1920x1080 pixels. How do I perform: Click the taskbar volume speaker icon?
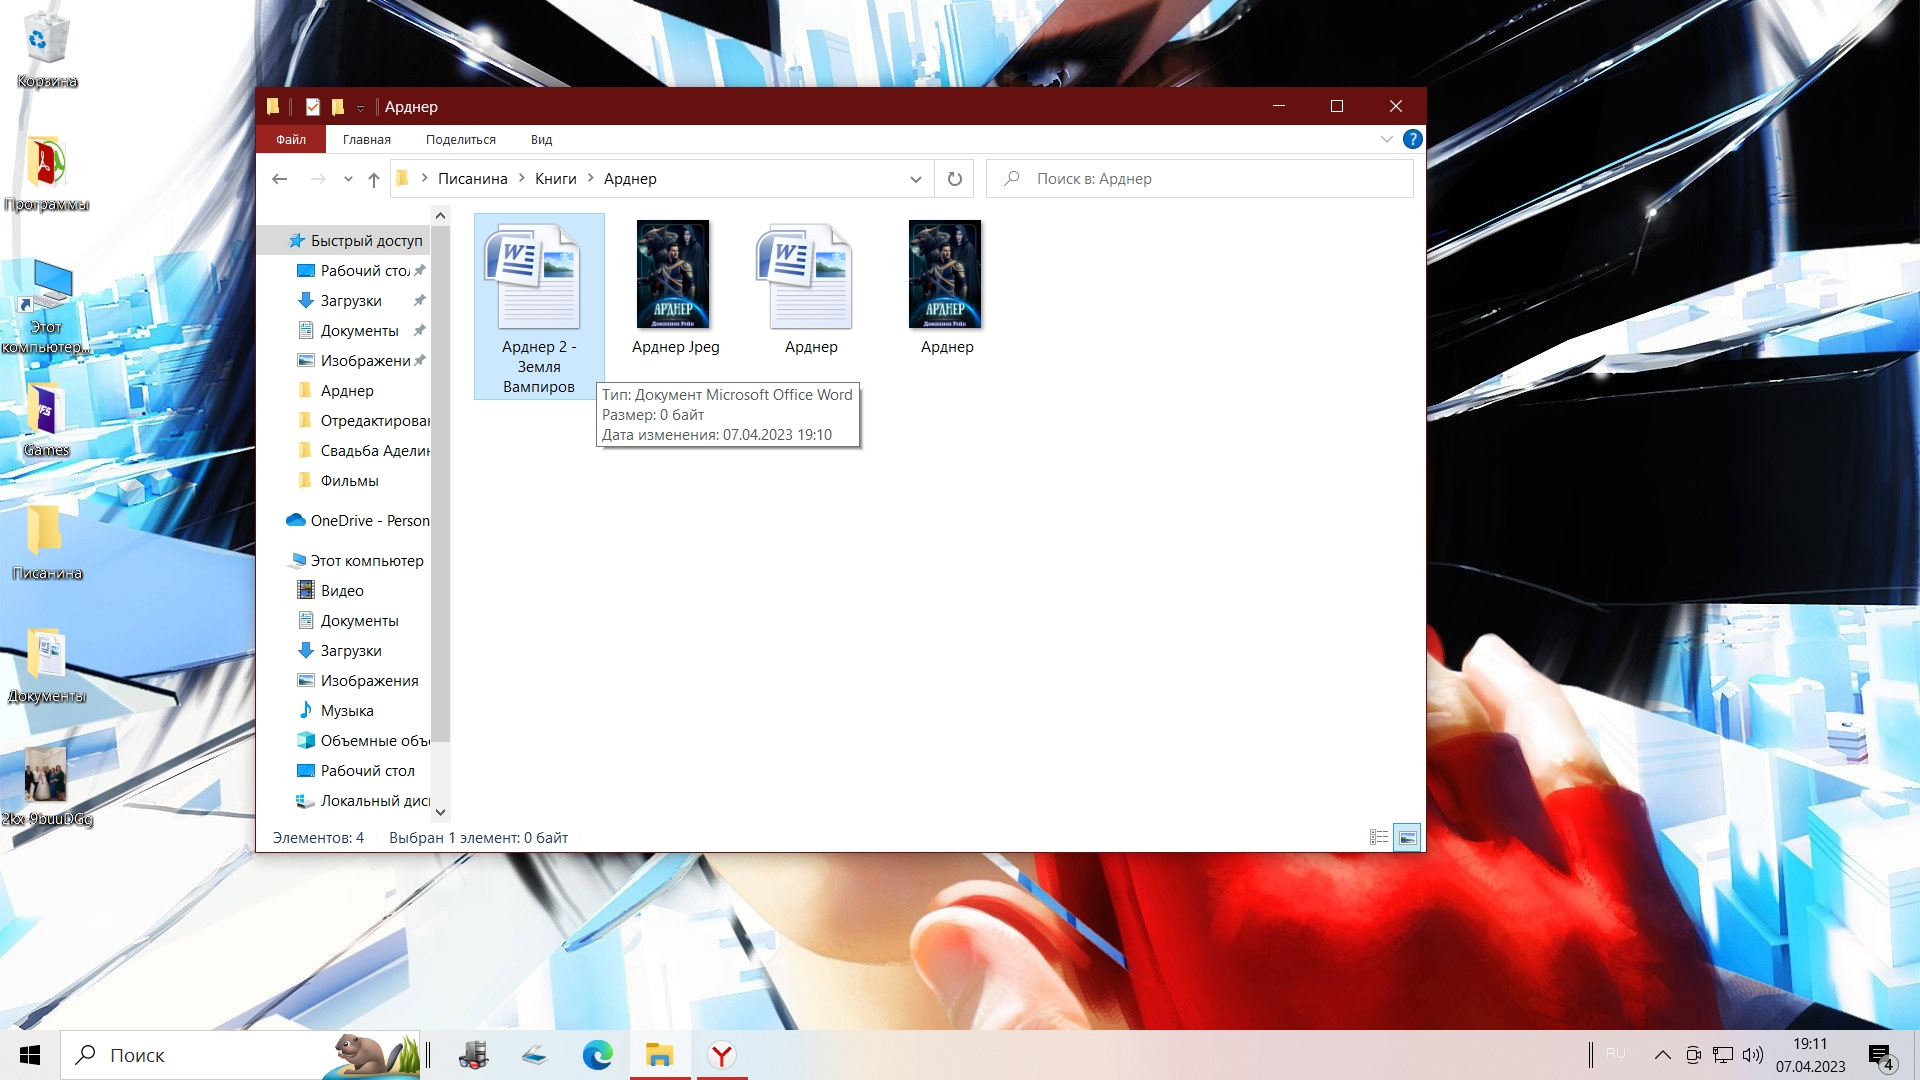1752,1055
